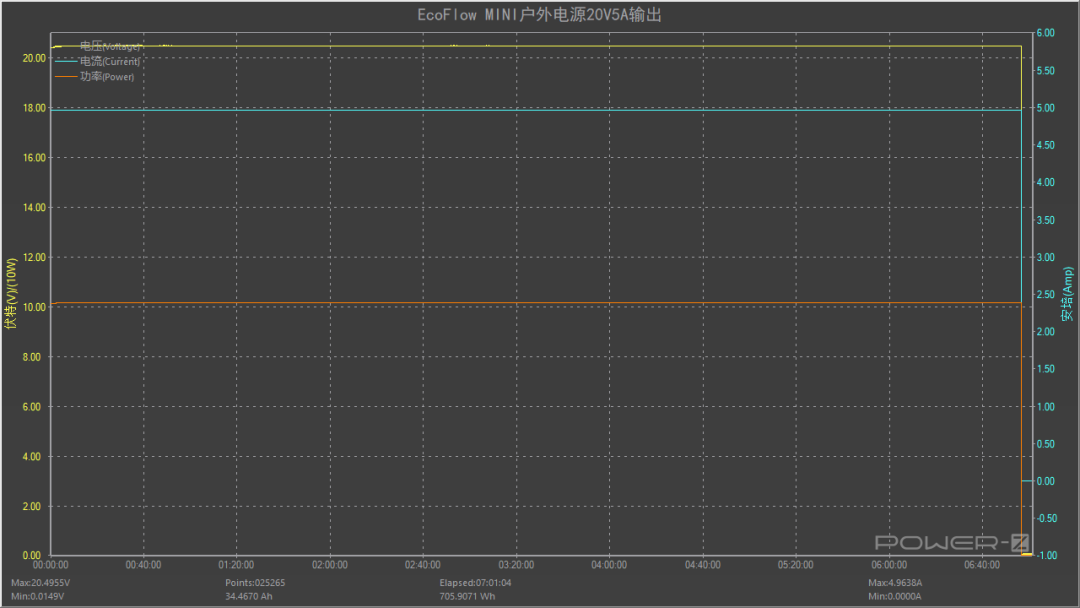This screenshot has height=608, width=1080.
Task: Click the cyan Current legend line swatch
Action: (x=66, y=61)
